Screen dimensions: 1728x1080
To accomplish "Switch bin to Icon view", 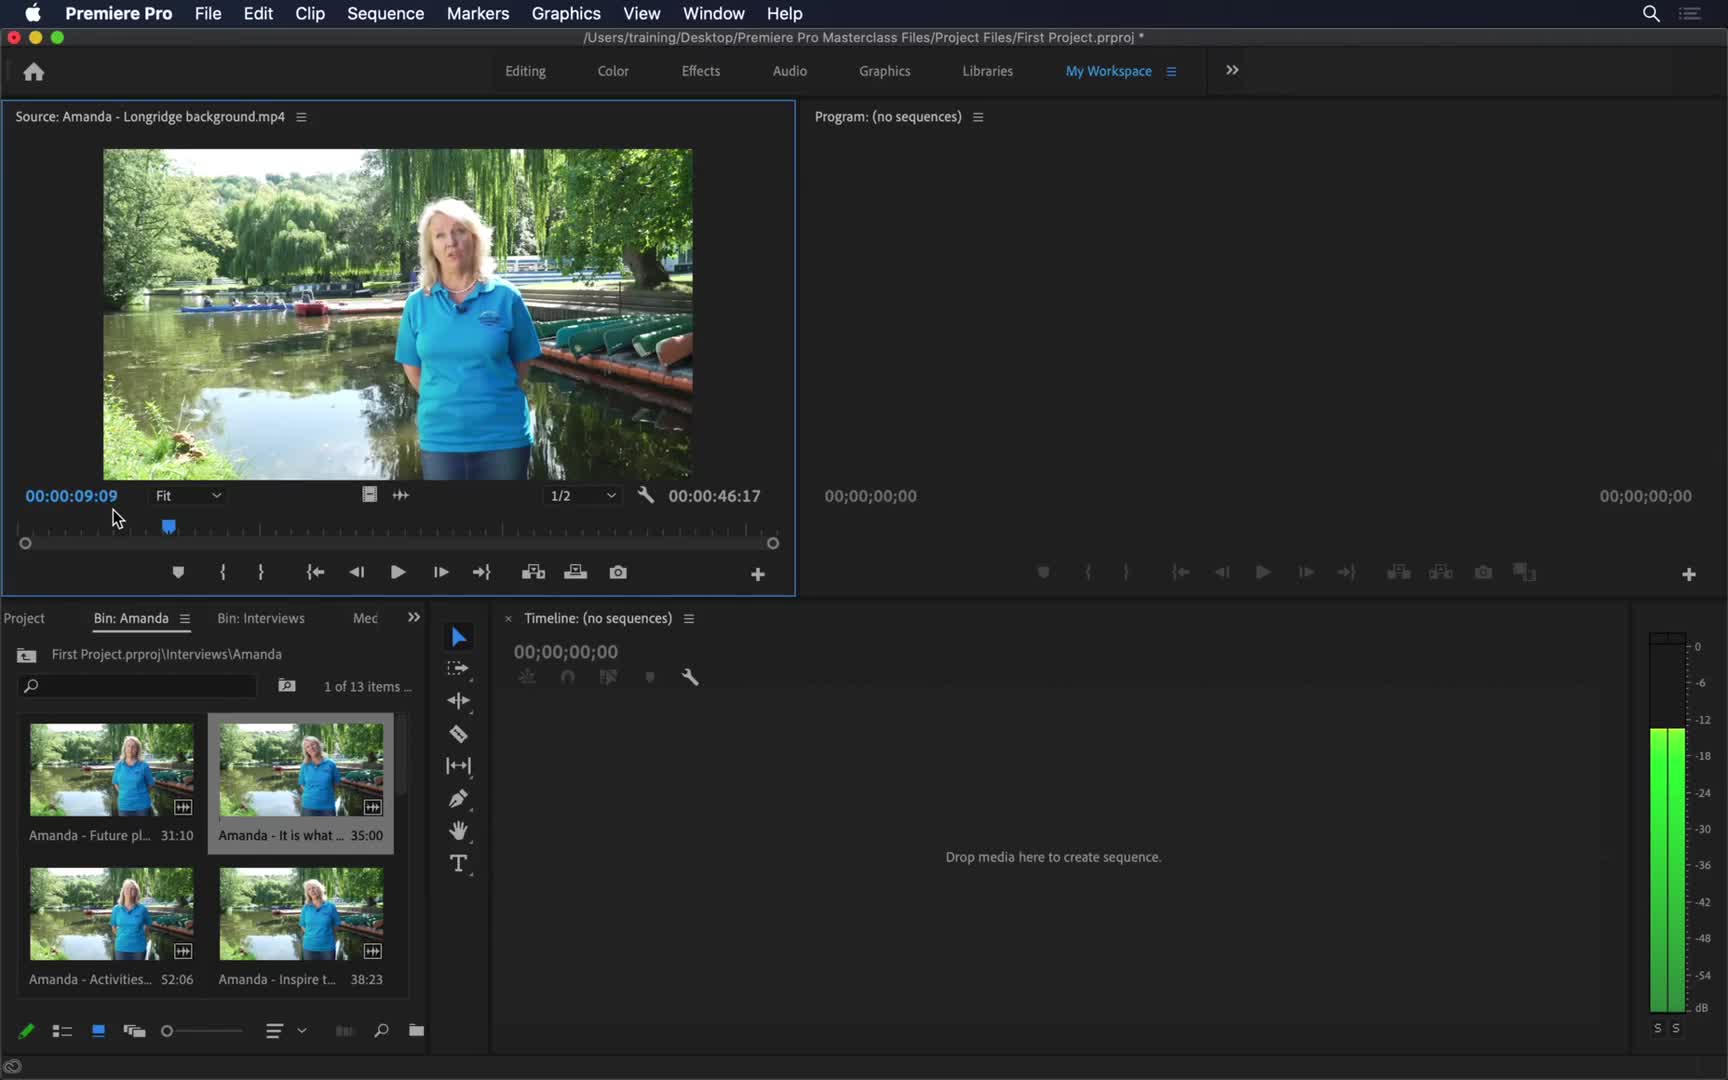I will [98, 1031].
